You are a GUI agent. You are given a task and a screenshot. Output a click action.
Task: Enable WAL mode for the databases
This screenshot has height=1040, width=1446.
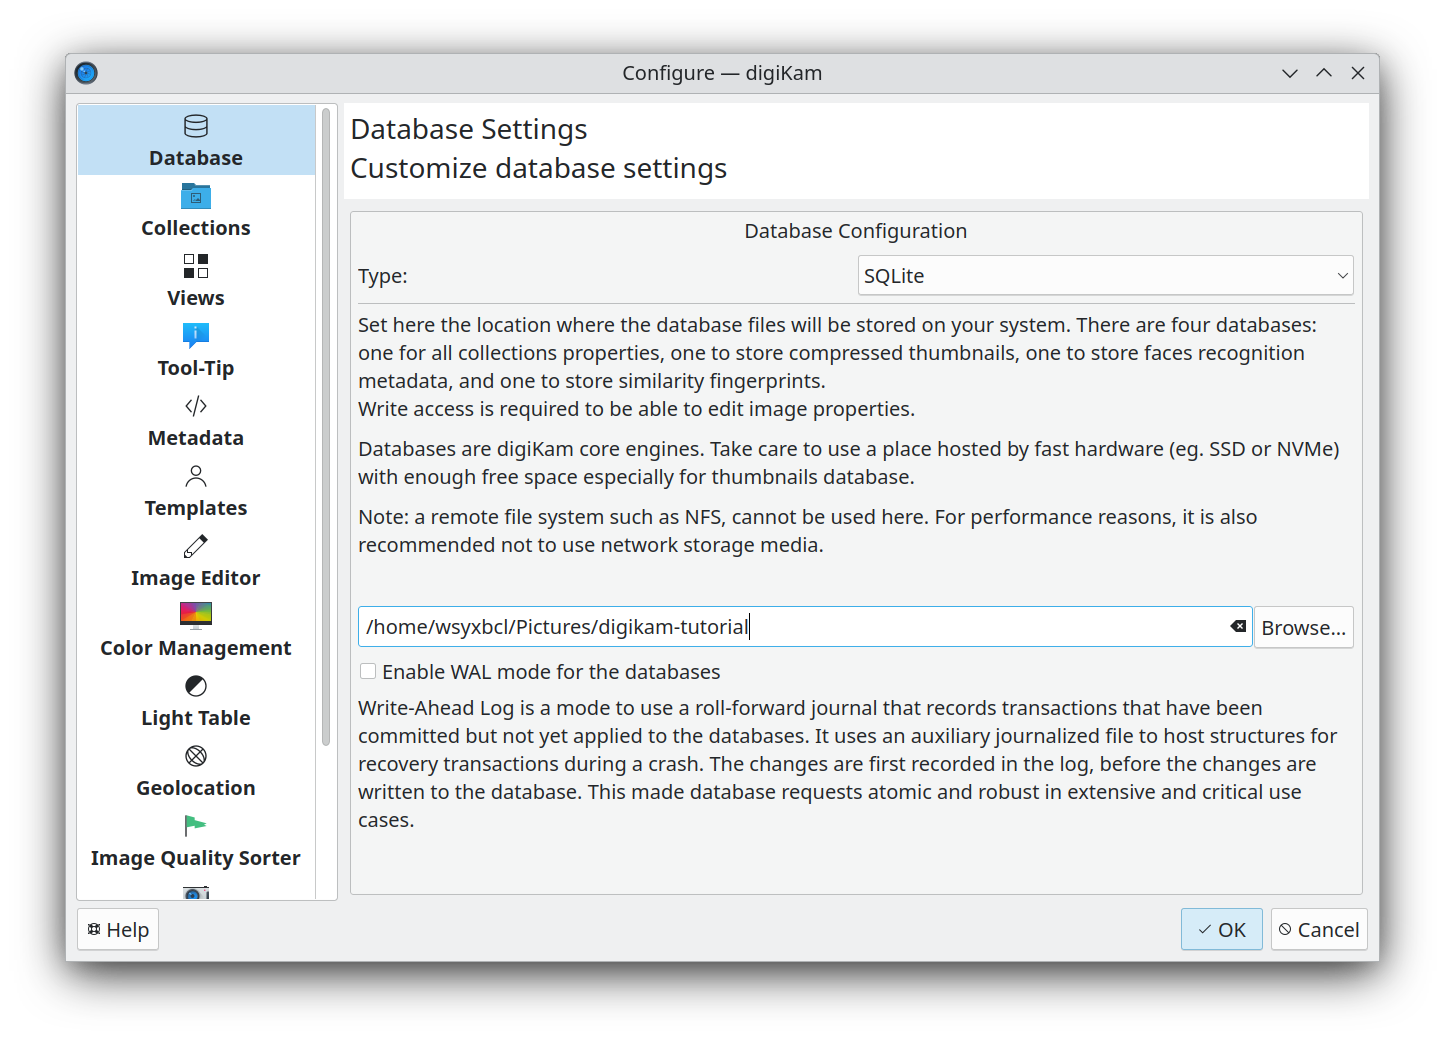(x=368, y=672)
